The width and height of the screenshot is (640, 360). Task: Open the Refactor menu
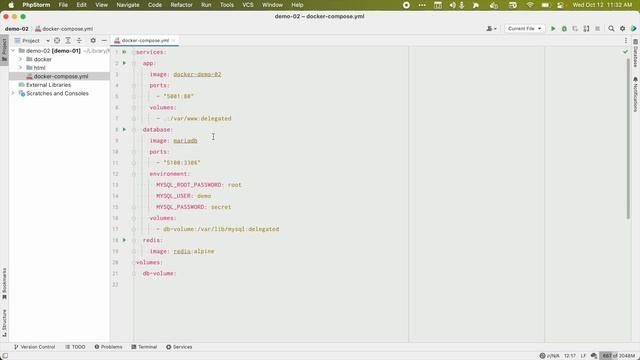coord(181,5)
